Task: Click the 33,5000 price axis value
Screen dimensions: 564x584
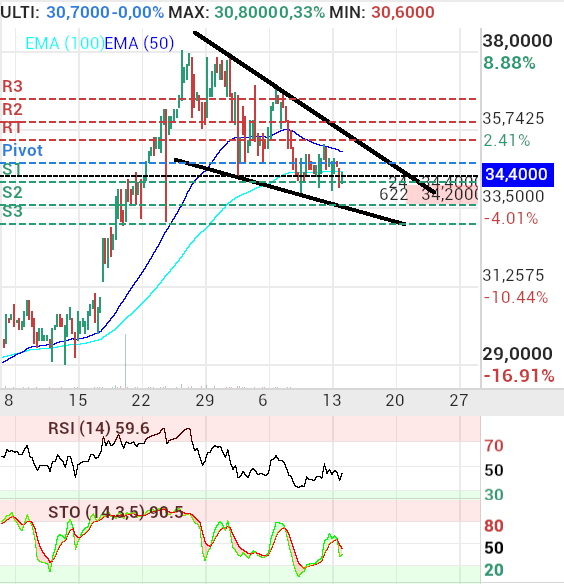Action: (513, 196)
